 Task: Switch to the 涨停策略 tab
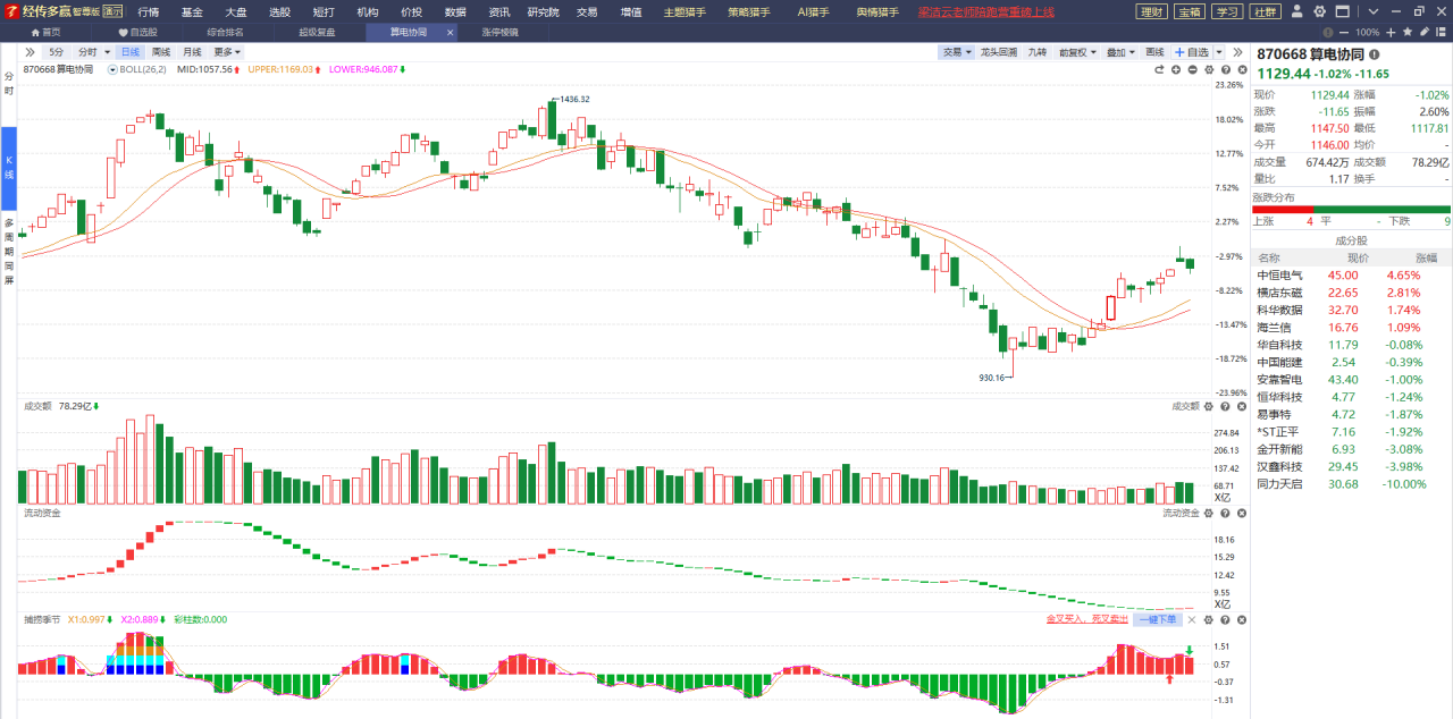pos(500,32)
